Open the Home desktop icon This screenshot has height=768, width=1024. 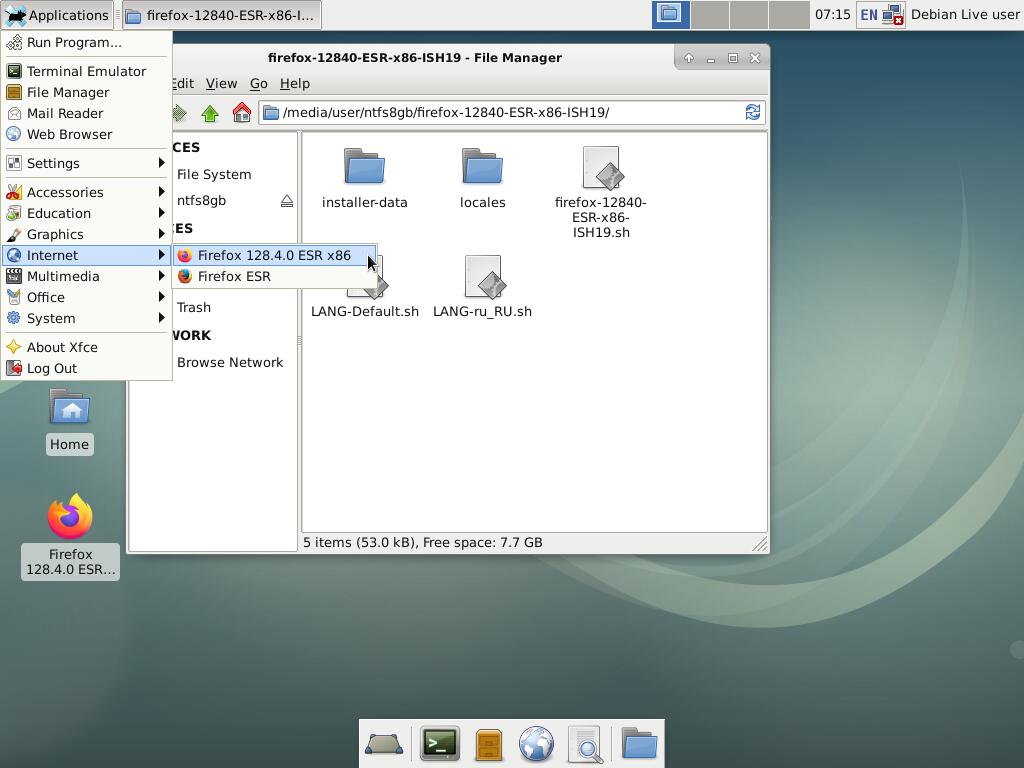[70, 421]
